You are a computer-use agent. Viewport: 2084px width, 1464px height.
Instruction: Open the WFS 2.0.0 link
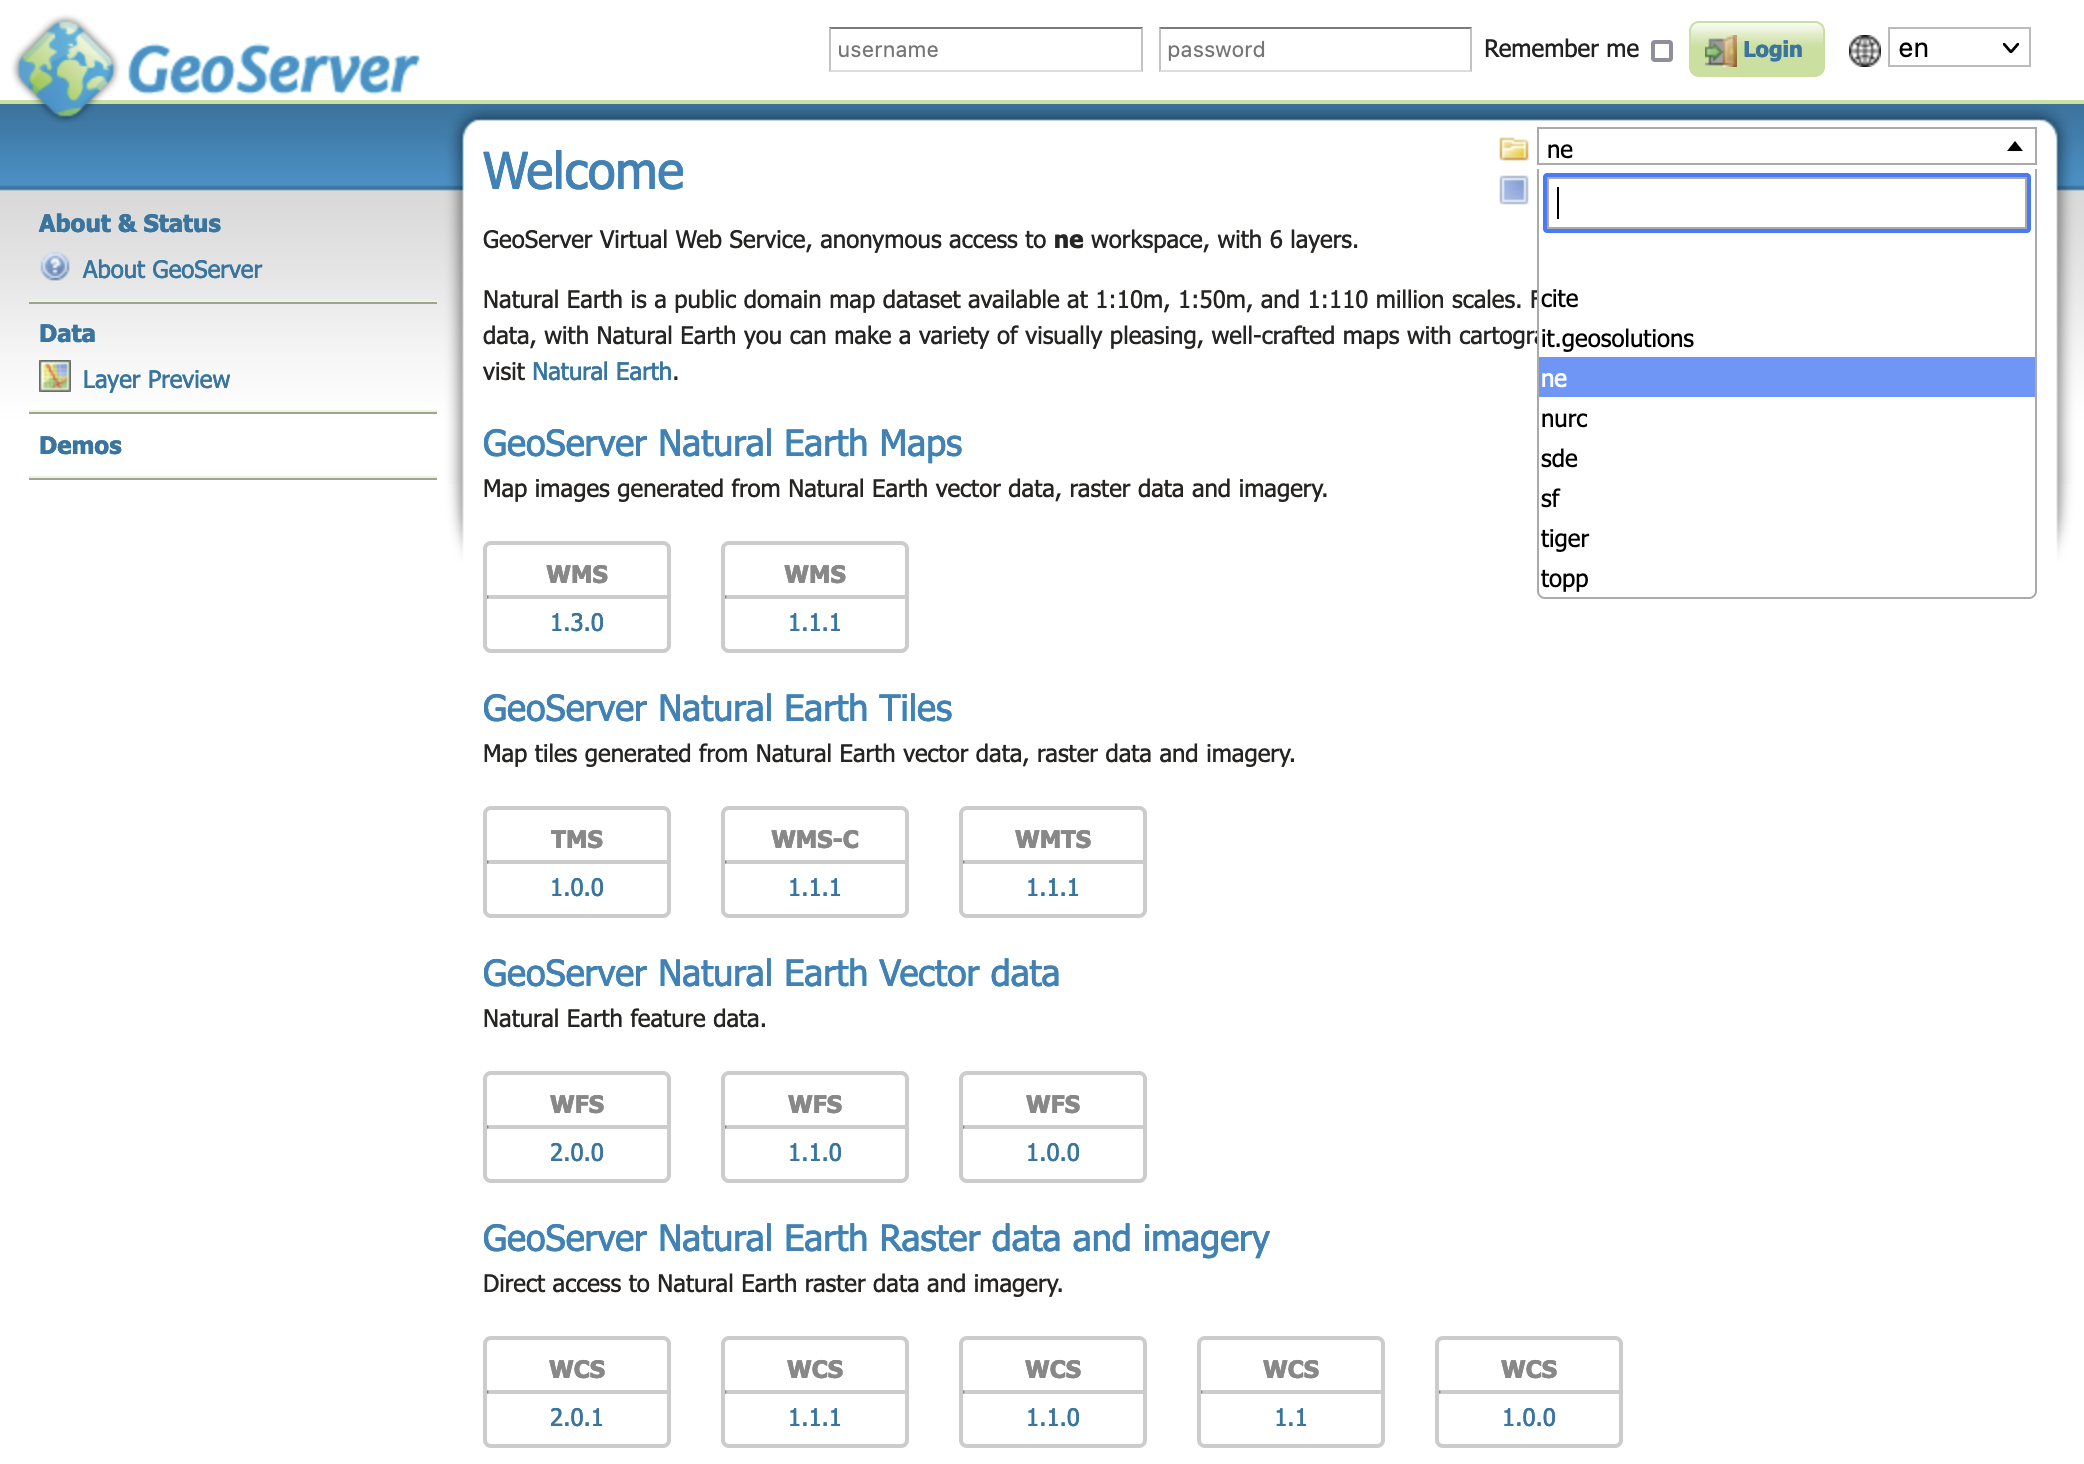pyautogui.click(x=577, y=1152)
